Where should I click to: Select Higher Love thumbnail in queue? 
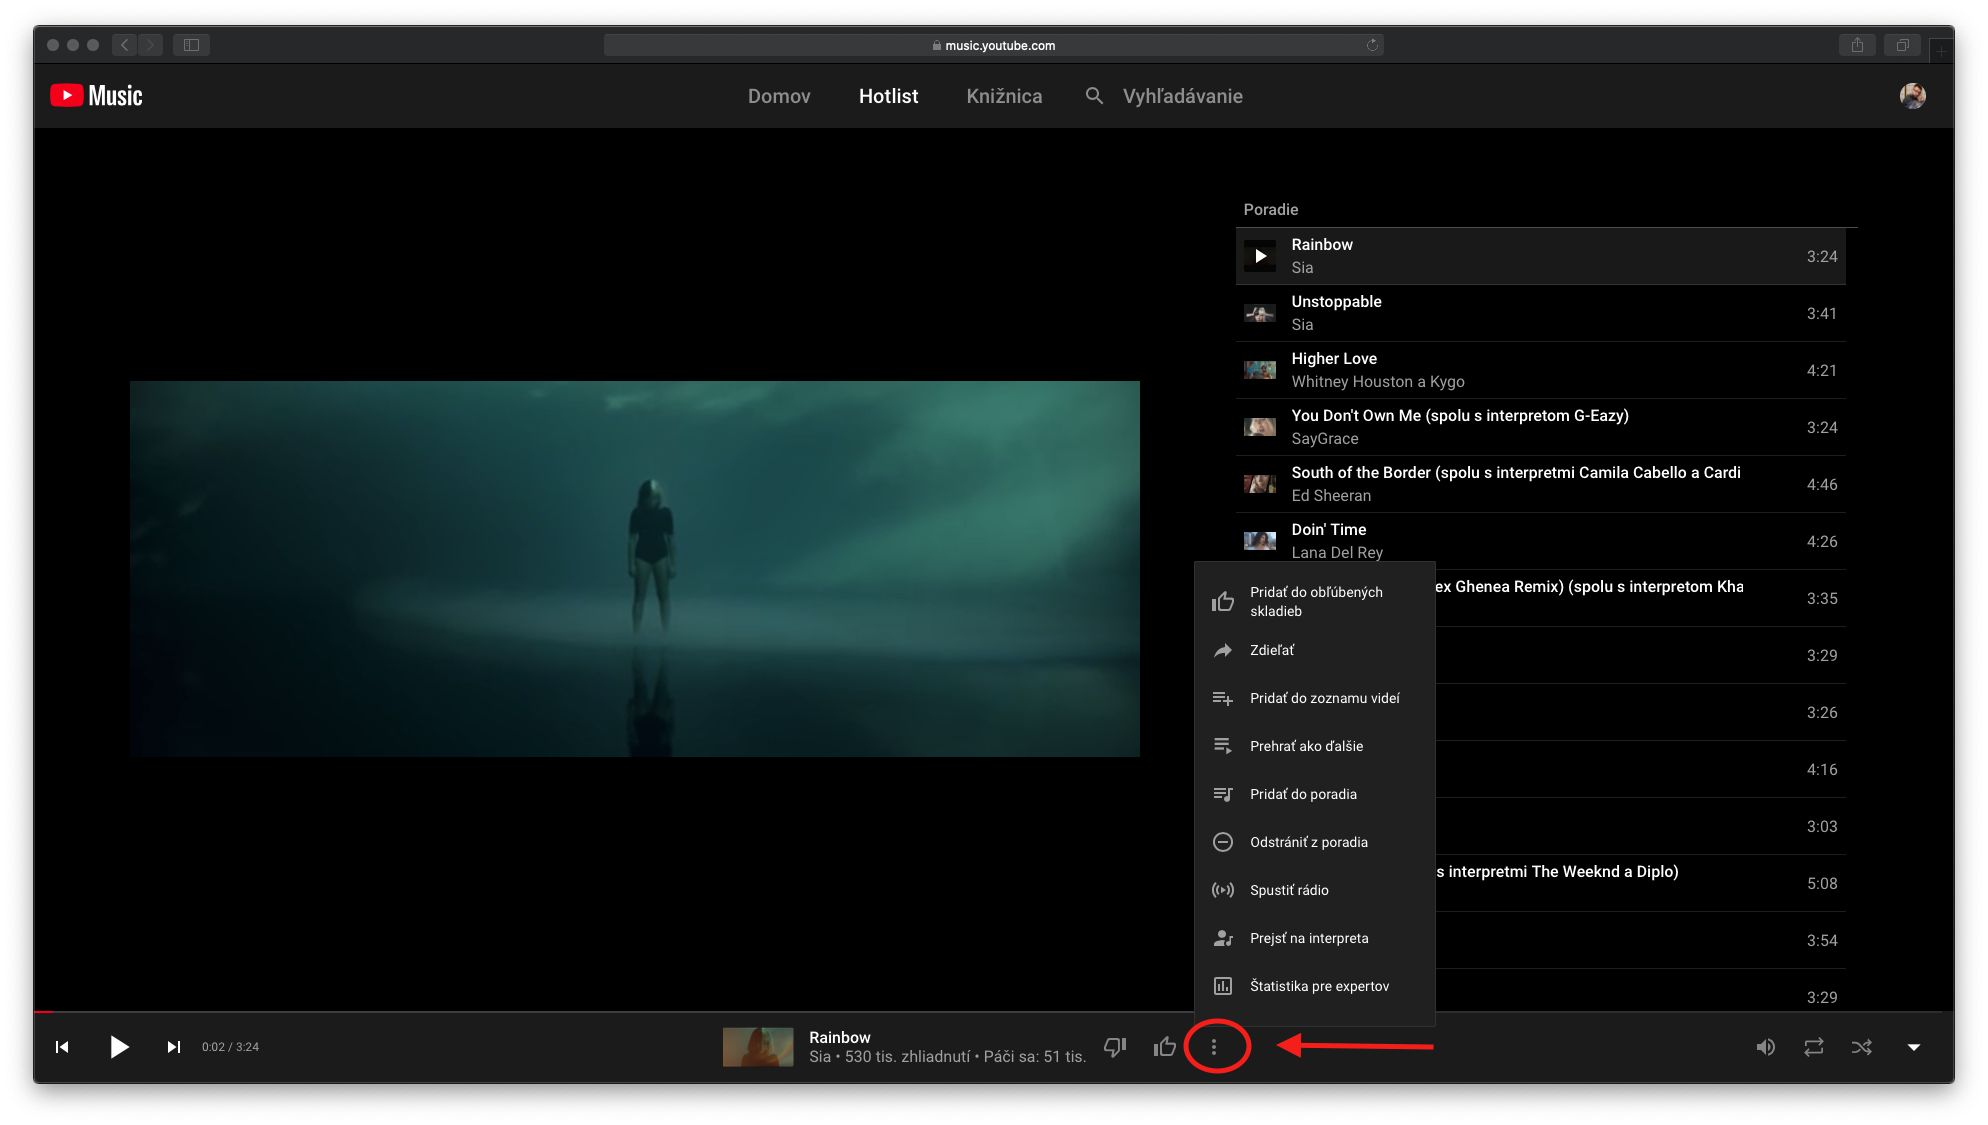click(1260, 370)
